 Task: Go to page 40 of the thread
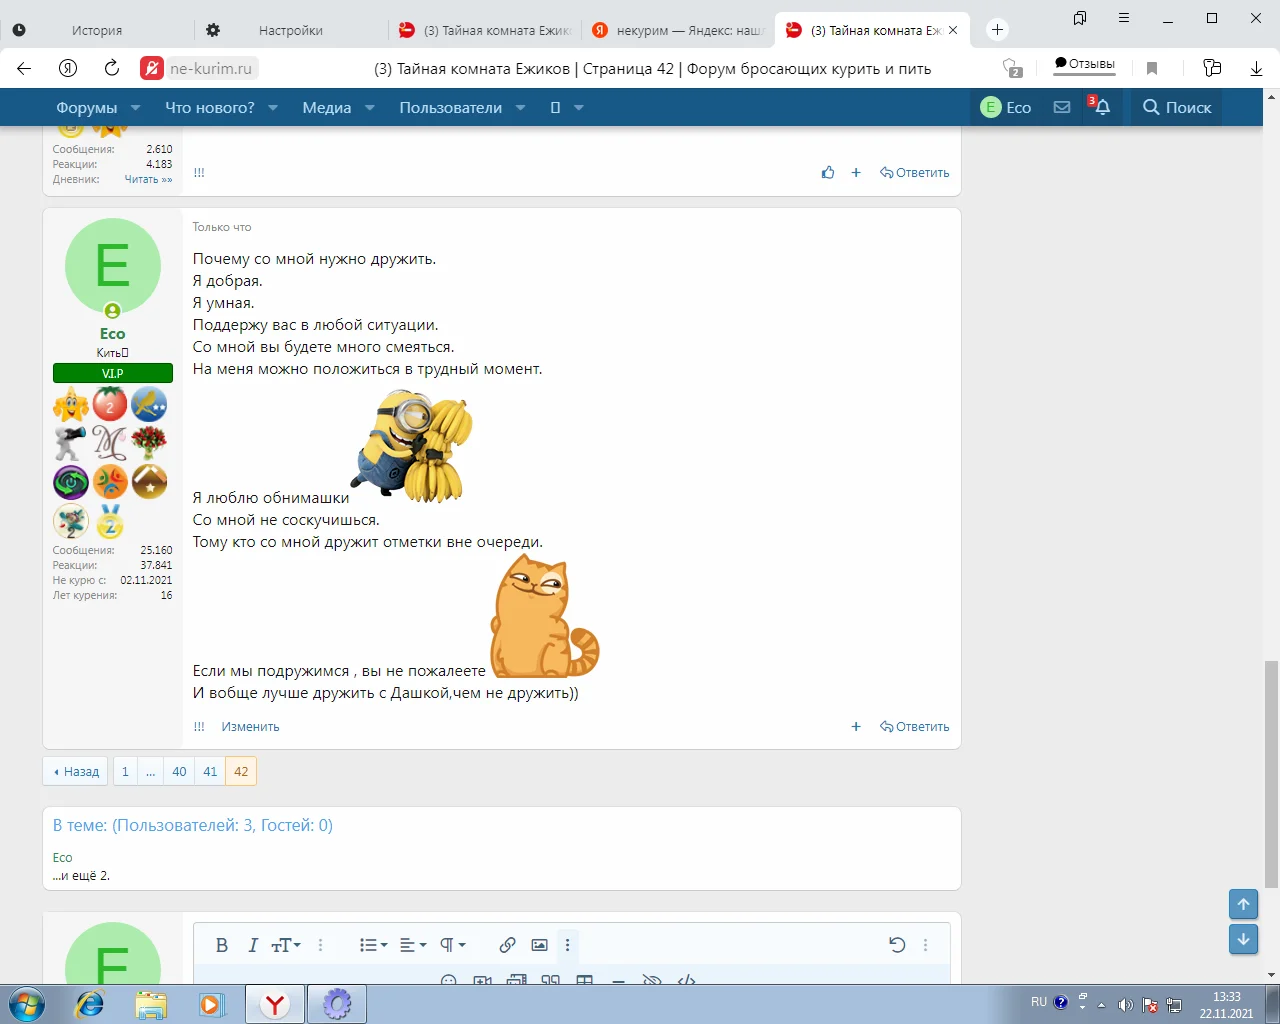pyautogui.click(x=179, y=771)
